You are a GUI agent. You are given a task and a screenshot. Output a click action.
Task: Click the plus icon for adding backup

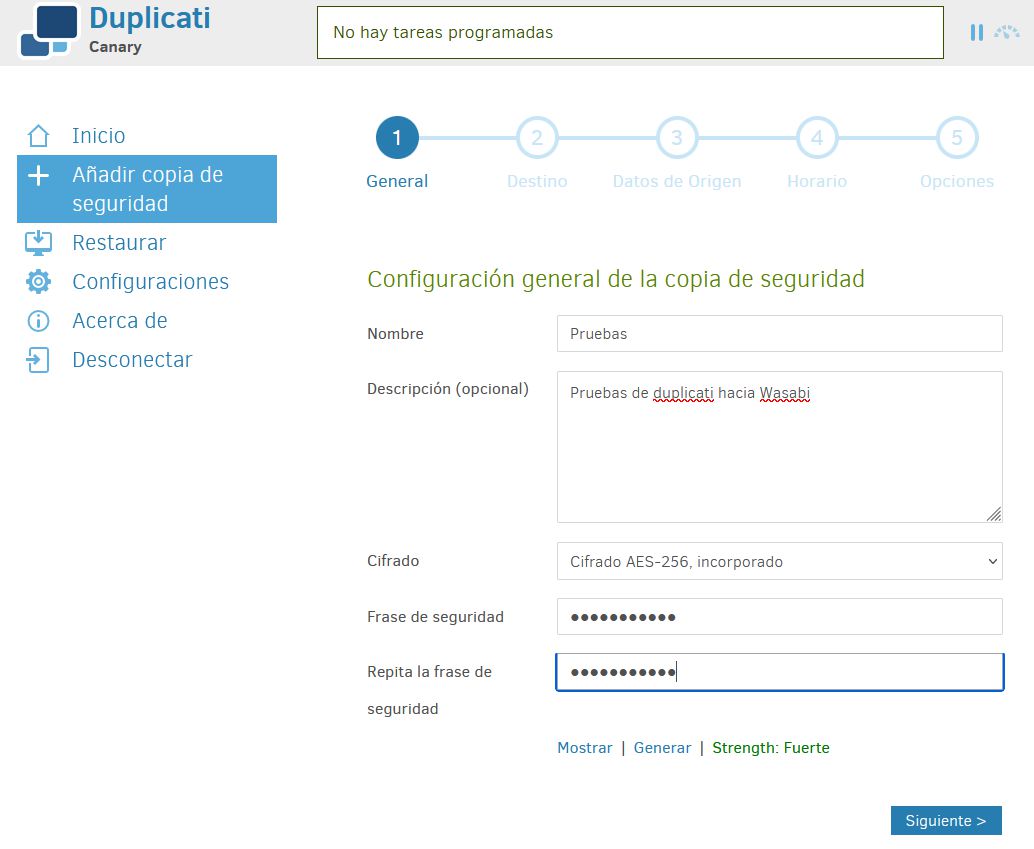coord(38,176)
